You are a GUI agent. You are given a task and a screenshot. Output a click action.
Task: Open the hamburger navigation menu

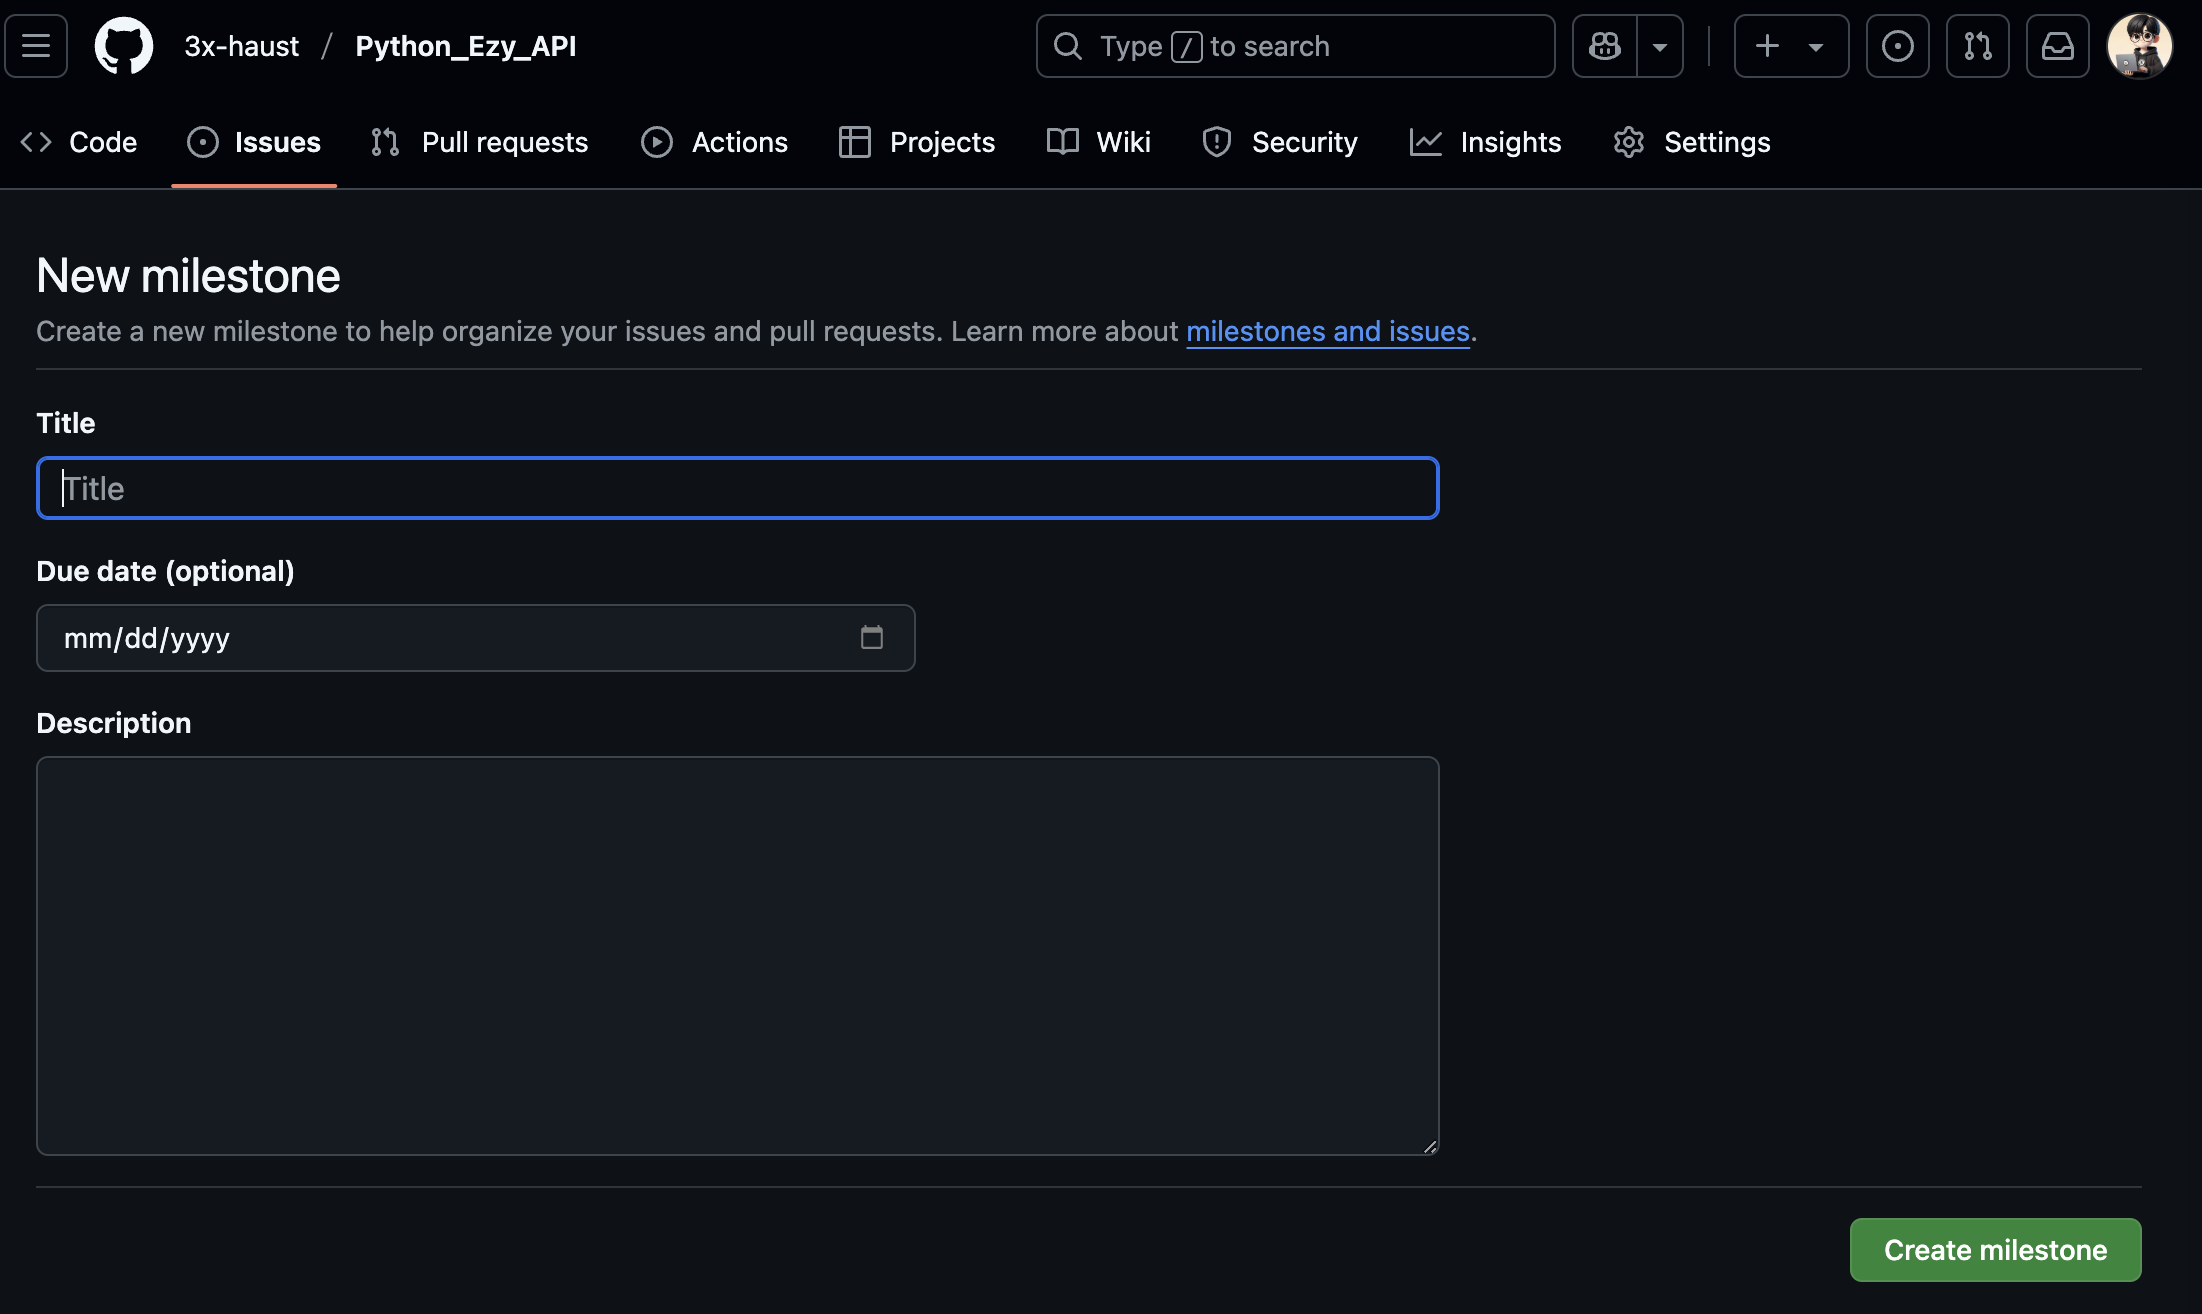36,46
